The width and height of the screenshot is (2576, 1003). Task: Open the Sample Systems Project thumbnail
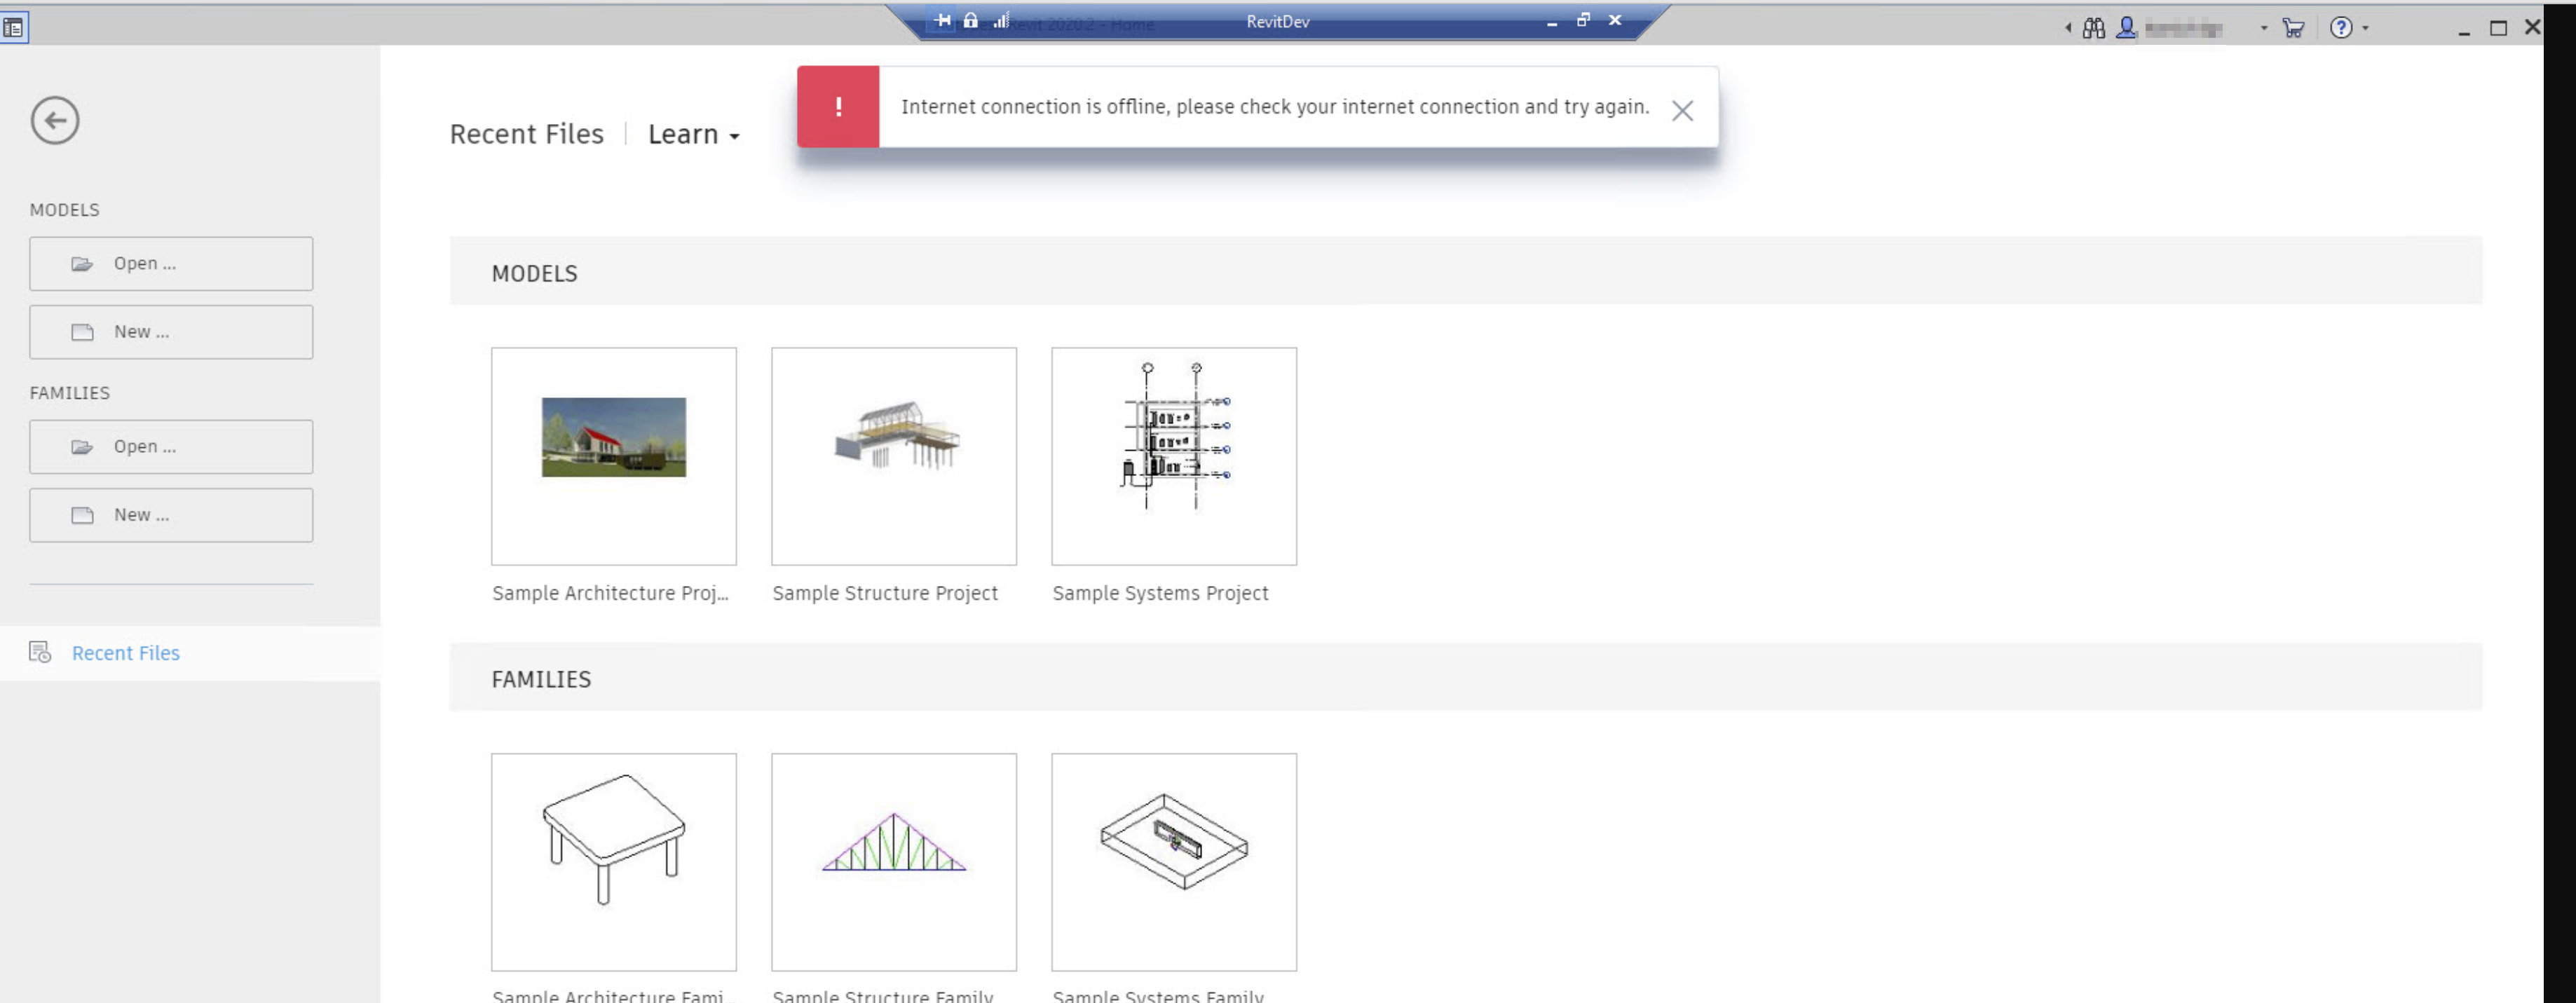tap(1173, 456)
